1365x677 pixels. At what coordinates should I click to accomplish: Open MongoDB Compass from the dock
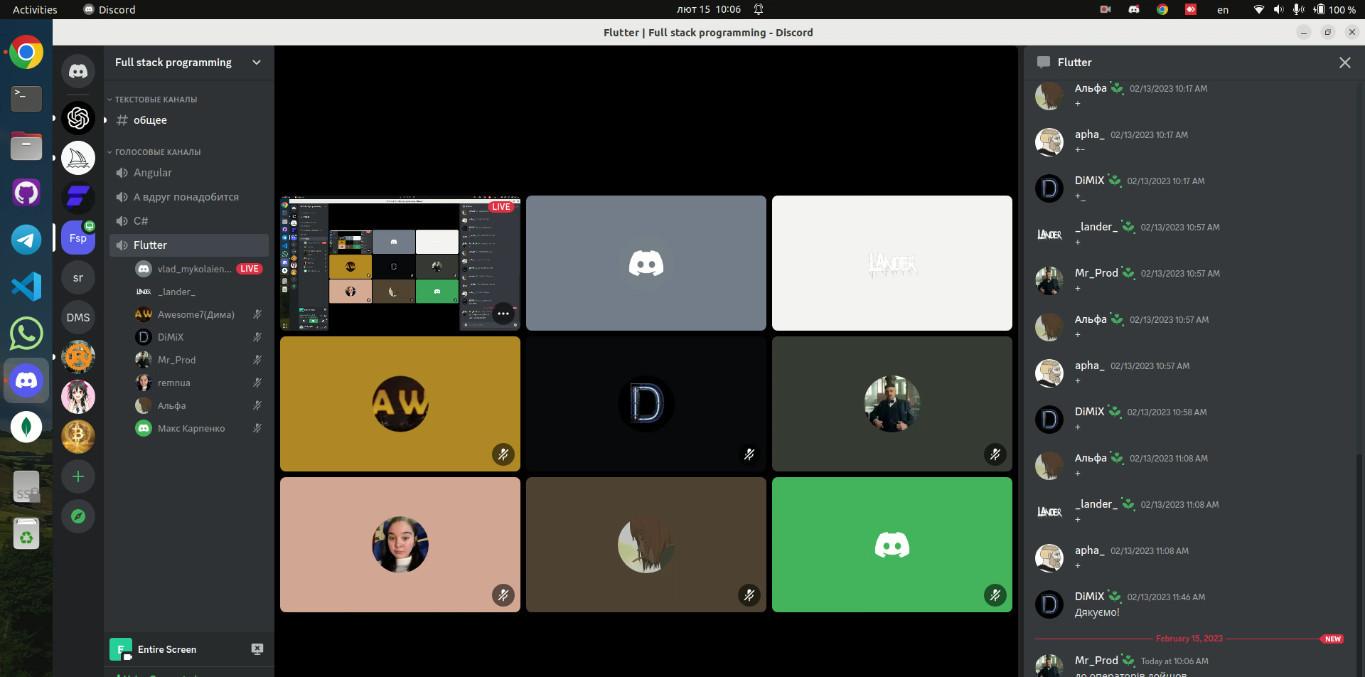[26, 427]
